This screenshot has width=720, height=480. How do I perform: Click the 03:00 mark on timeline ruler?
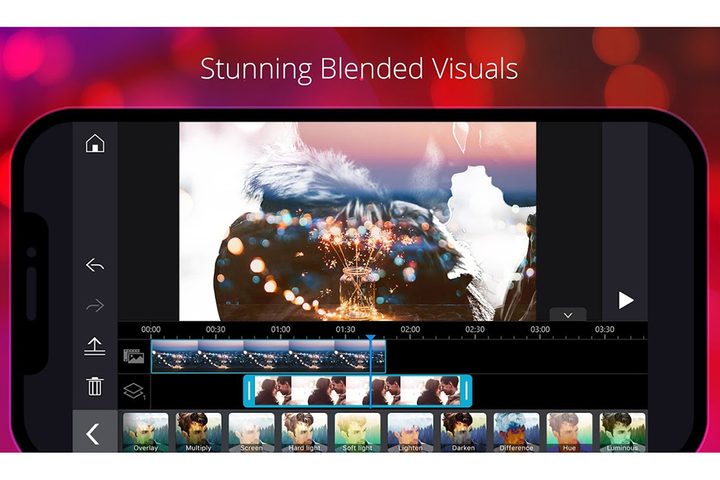pos(540,329)
